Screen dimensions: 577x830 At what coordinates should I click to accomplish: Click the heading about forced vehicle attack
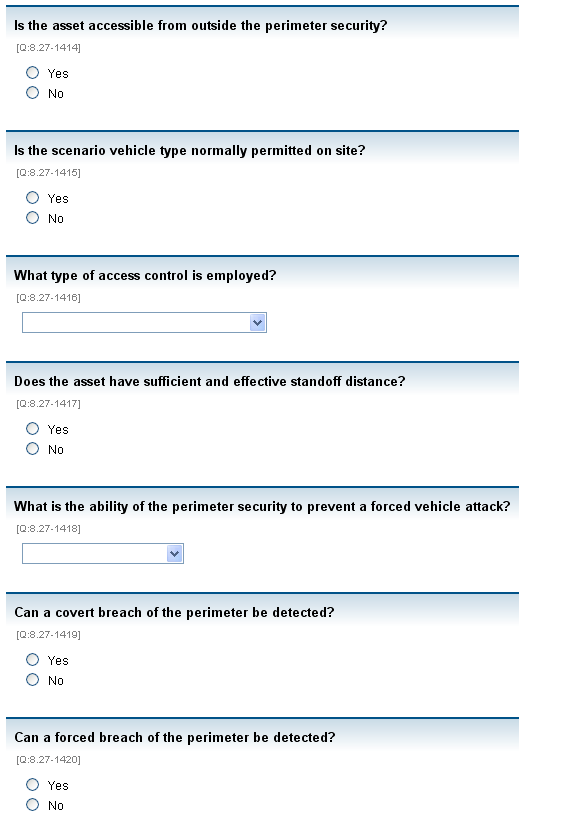(x=262, y=507)
